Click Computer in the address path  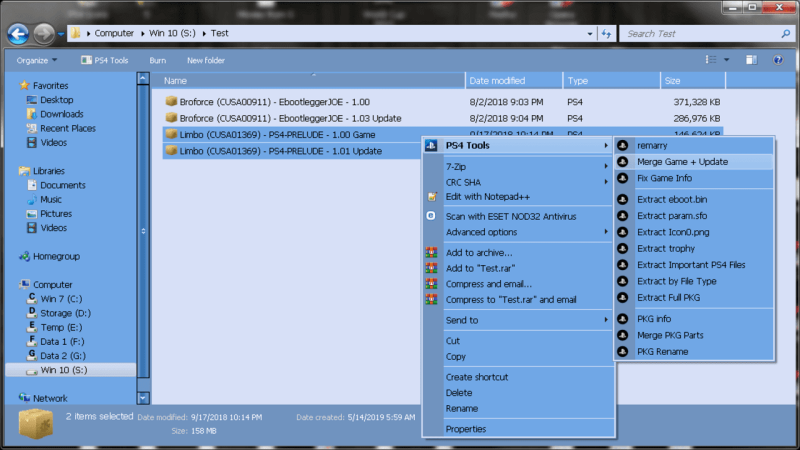(114, 33)
